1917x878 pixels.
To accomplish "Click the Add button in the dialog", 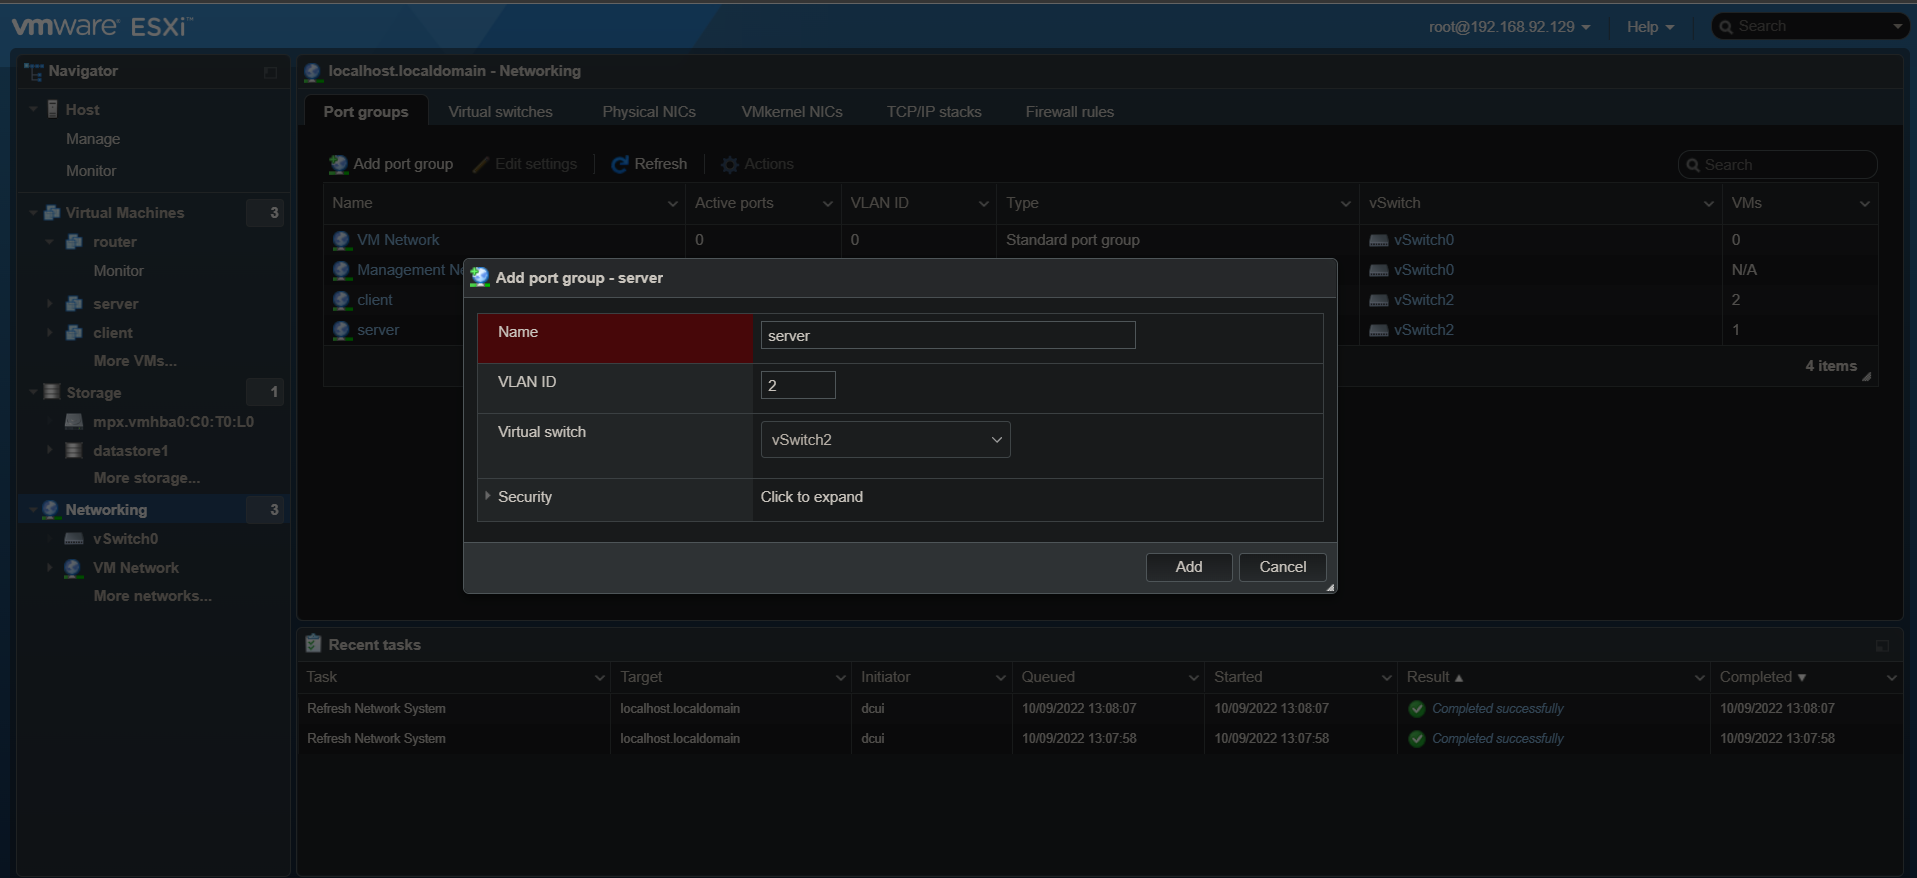I will (x=1188, y=567).
